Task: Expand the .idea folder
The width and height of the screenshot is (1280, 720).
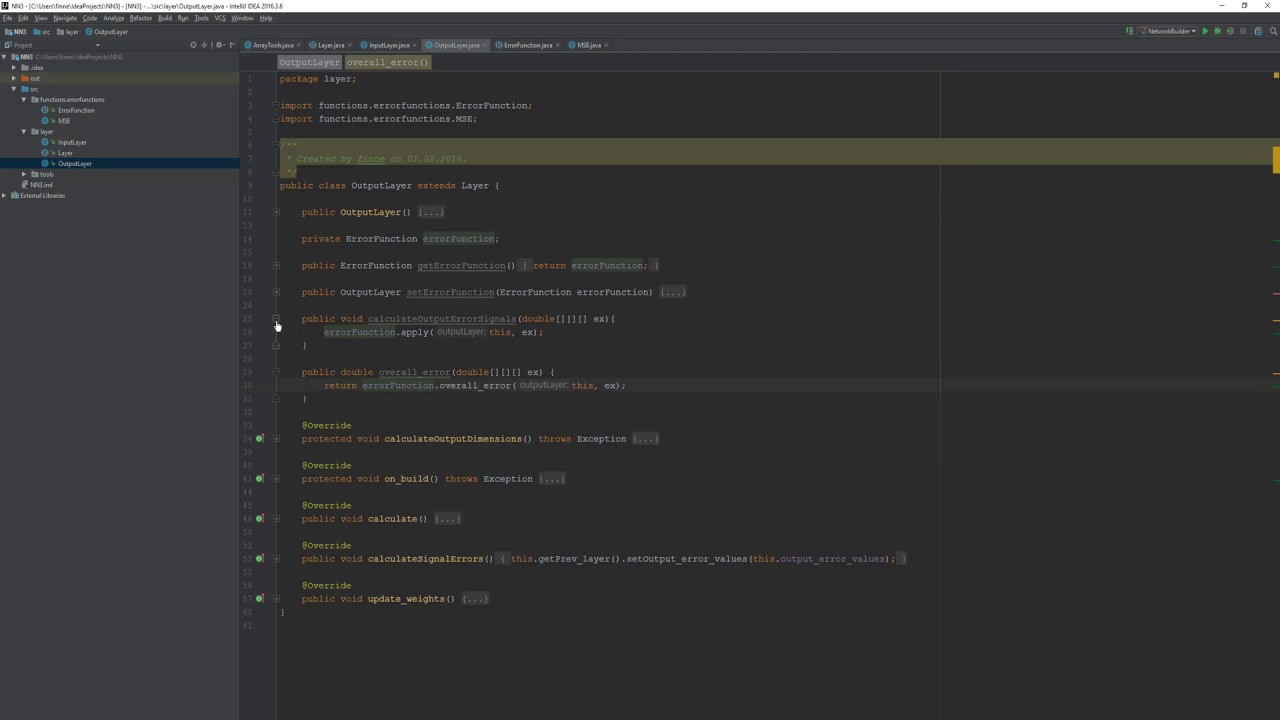Action: click(14, 67)
